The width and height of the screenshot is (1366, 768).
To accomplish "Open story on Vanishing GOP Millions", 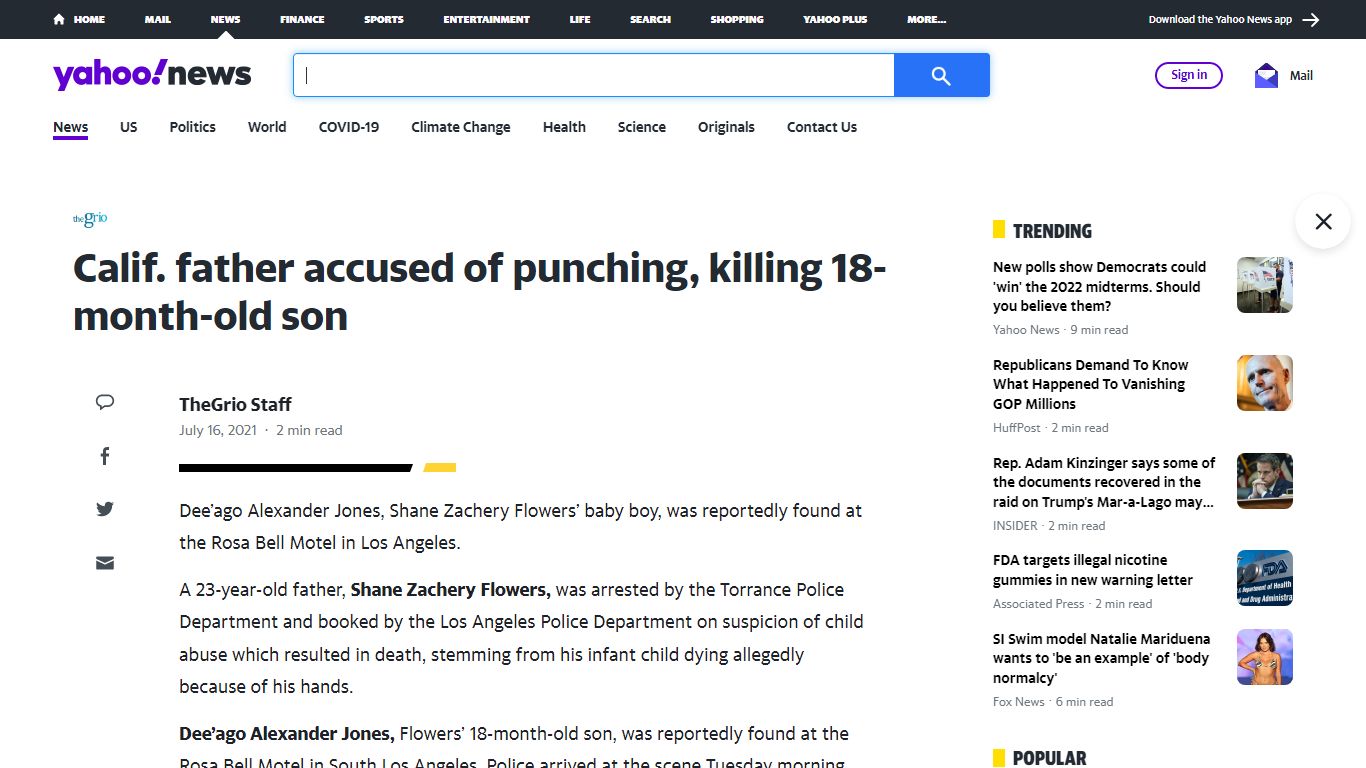I will click(x=1091, y=384).
